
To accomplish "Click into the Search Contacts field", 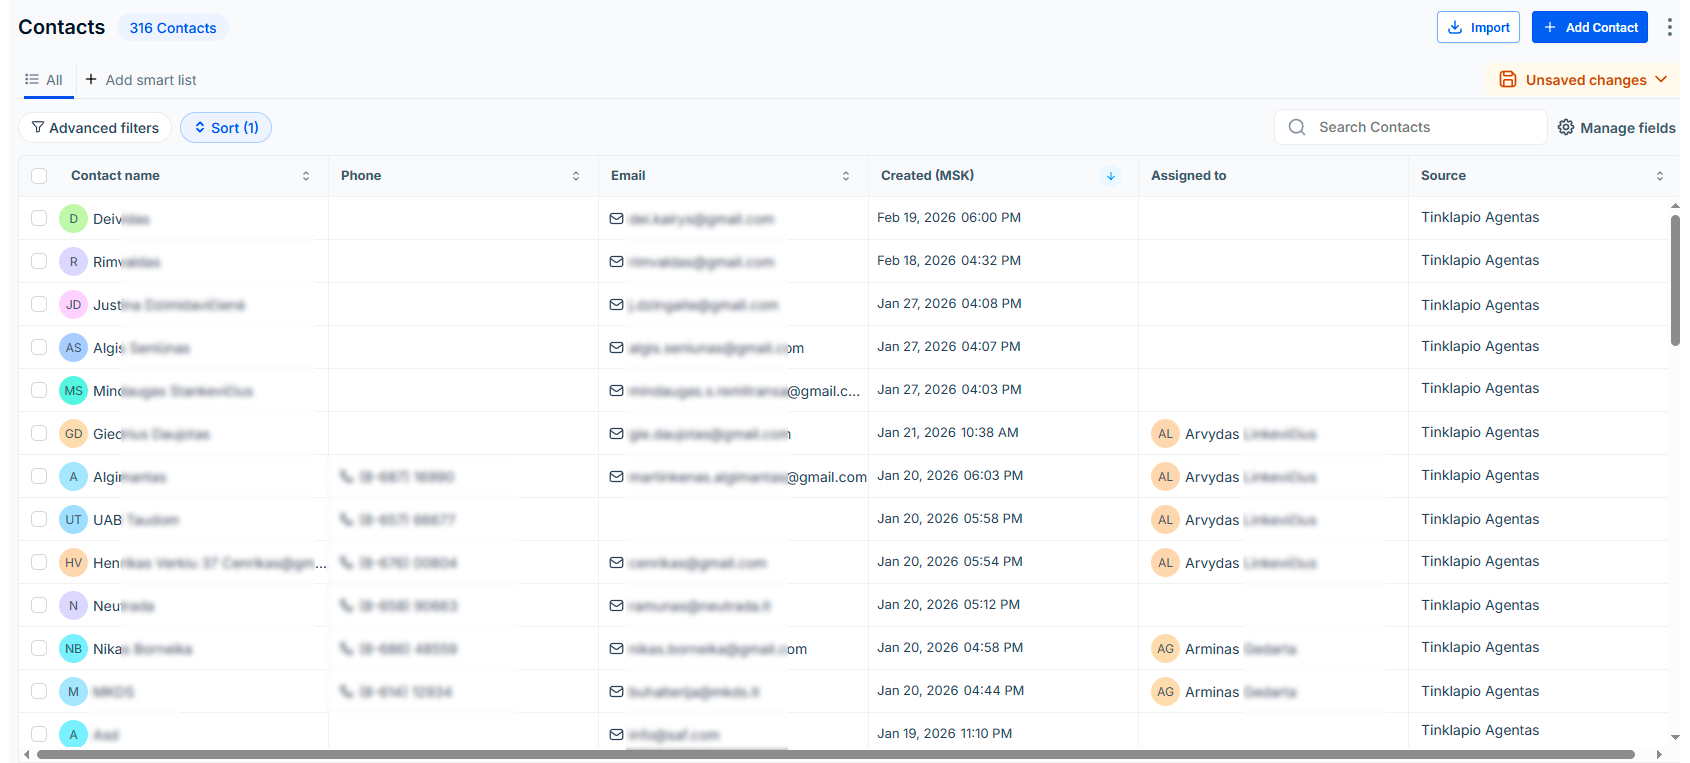I will click(1411, 127).
